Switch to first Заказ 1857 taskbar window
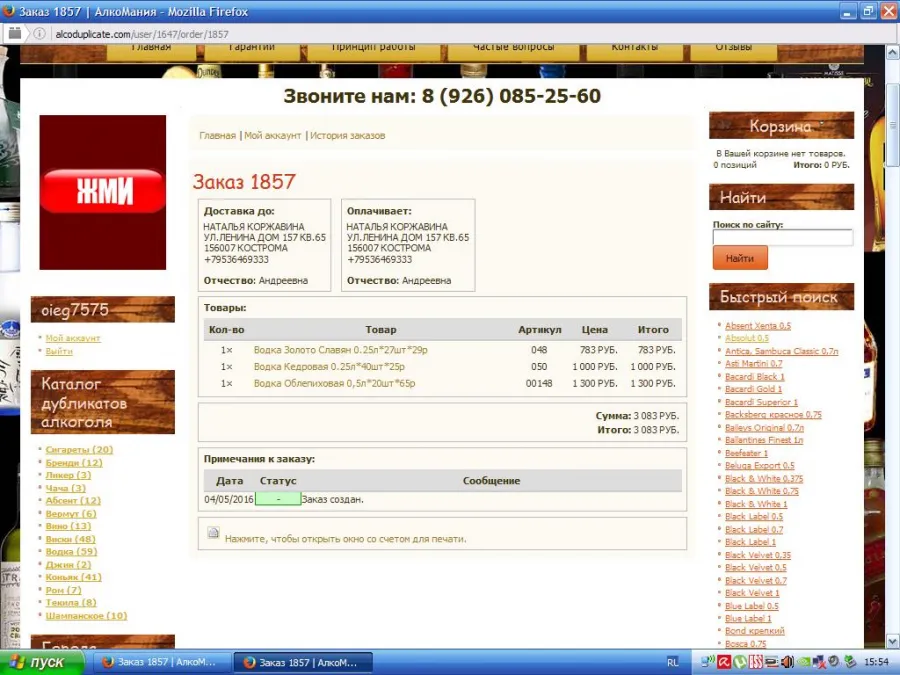 162,662
